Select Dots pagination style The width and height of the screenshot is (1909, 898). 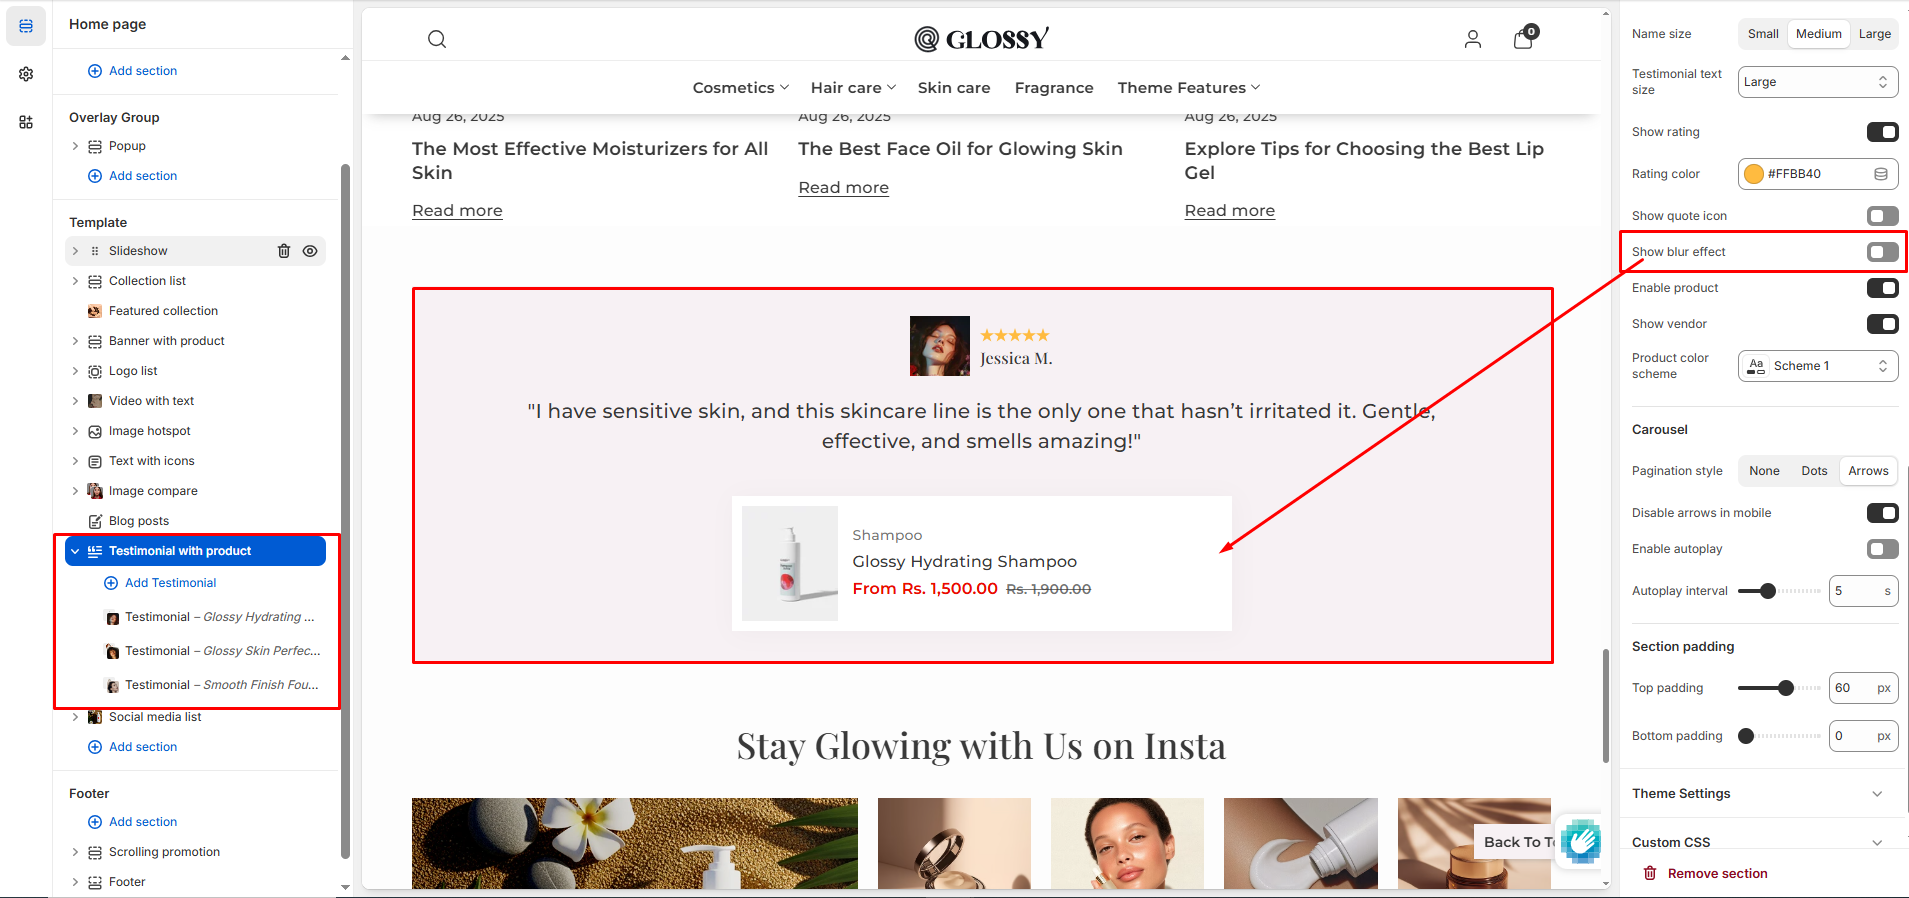(1814, 471)
